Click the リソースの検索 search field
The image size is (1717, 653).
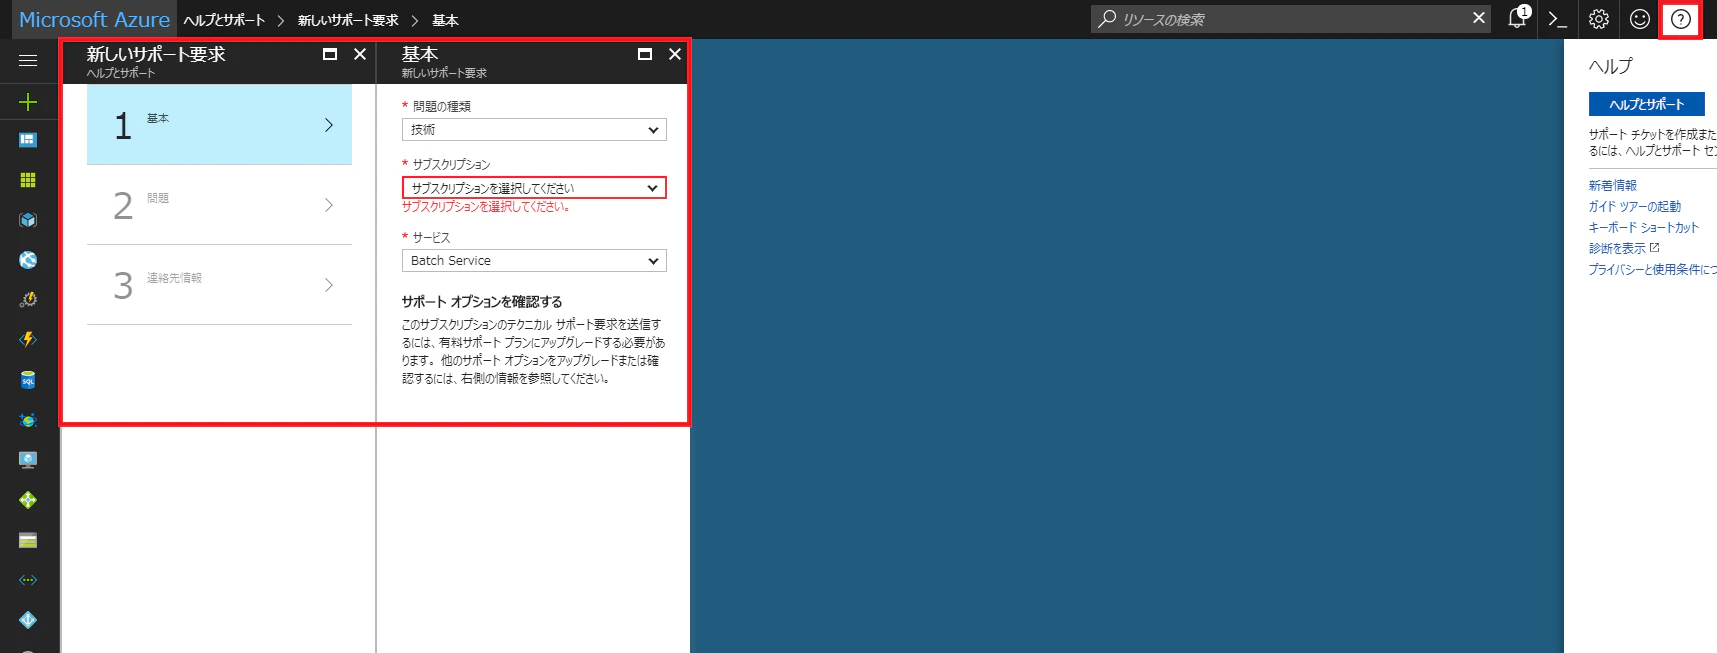1290,19
